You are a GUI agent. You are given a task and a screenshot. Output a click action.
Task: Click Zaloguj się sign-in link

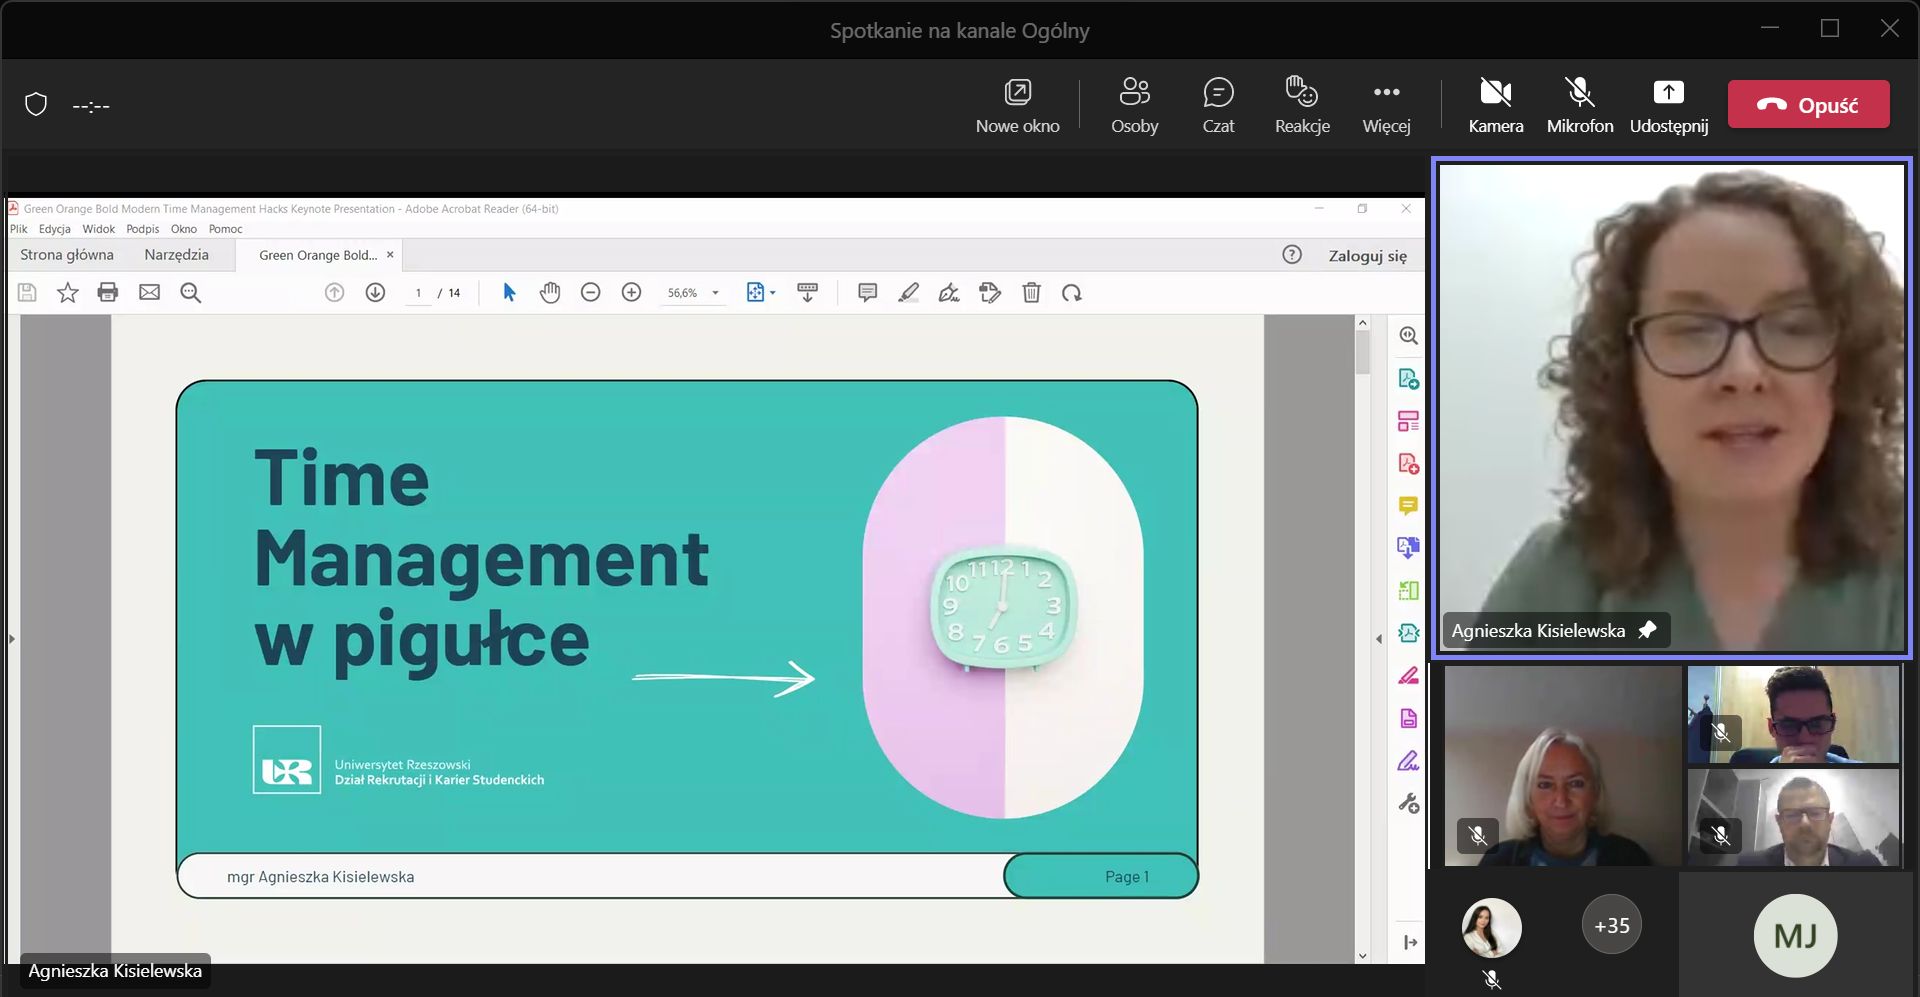tap(1367, 256)
